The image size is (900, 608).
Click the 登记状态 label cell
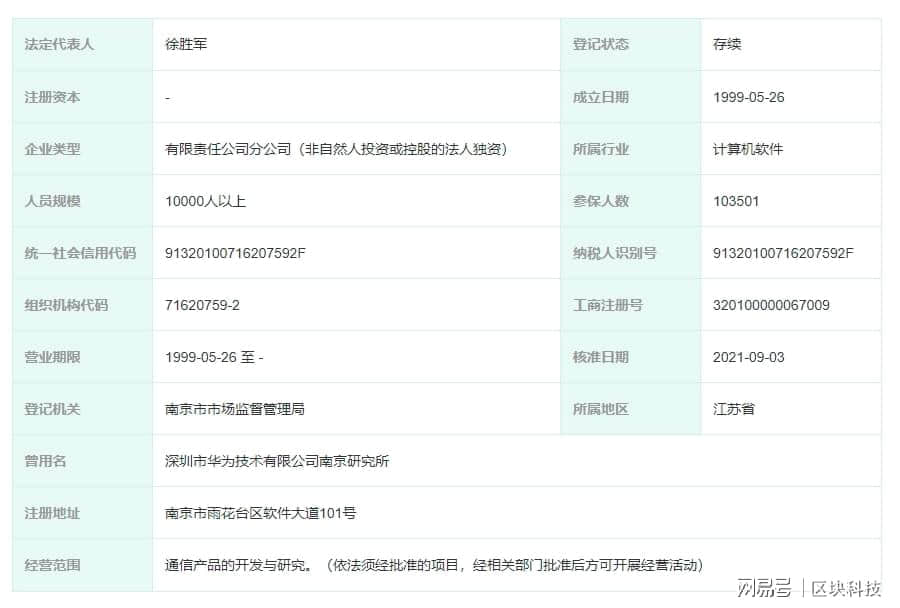point(630,44)
